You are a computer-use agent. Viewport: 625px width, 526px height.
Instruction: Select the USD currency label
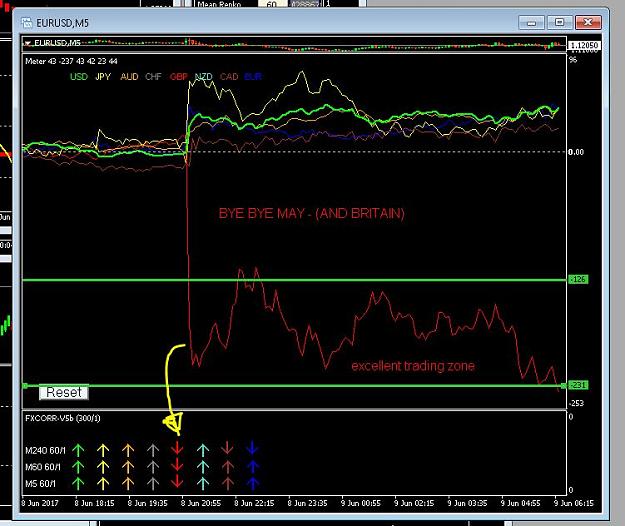pos(79,77)
